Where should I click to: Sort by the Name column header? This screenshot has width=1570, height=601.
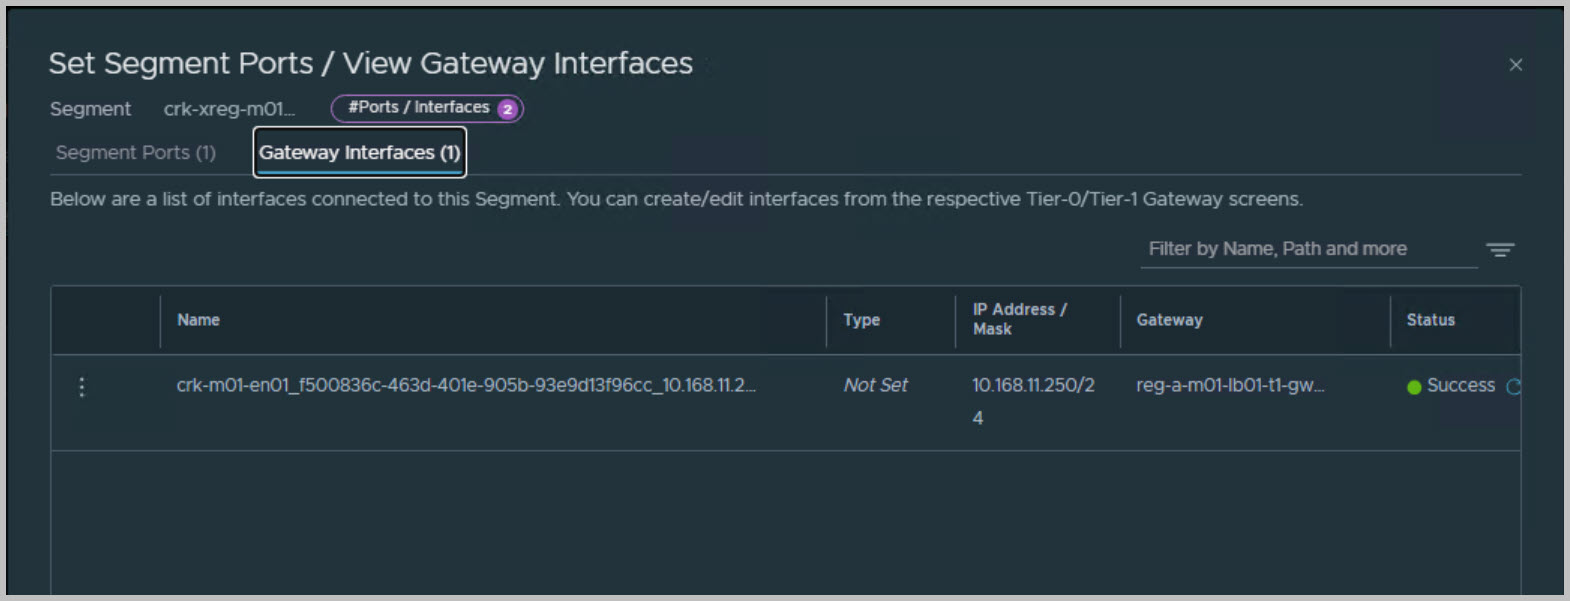tap(198, 320)
